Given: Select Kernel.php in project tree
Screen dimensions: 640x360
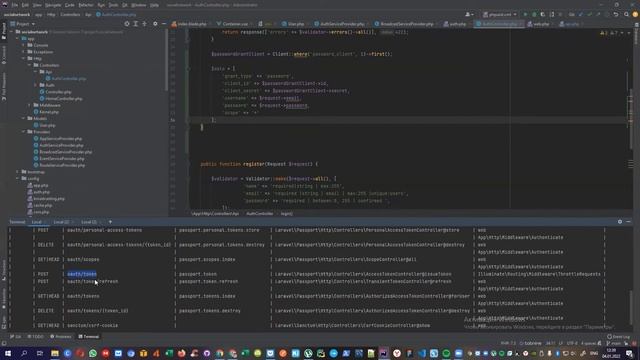Looking at the screenshot, I should (x=46, y=112).
